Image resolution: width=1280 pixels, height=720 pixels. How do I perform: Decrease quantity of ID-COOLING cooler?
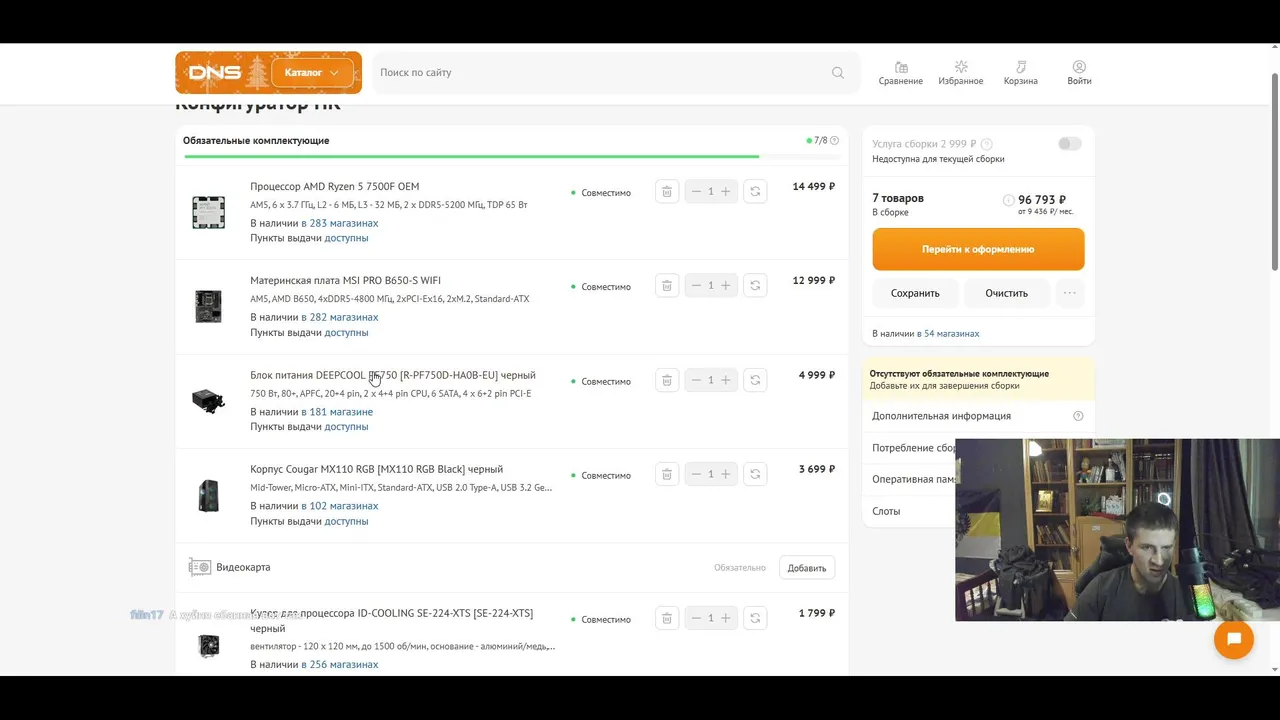pos(696,618)
